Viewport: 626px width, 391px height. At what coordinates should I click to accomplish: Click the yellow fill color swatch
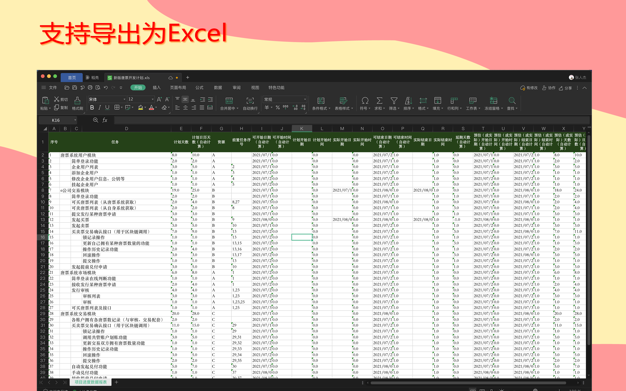(x=141, y=108)
